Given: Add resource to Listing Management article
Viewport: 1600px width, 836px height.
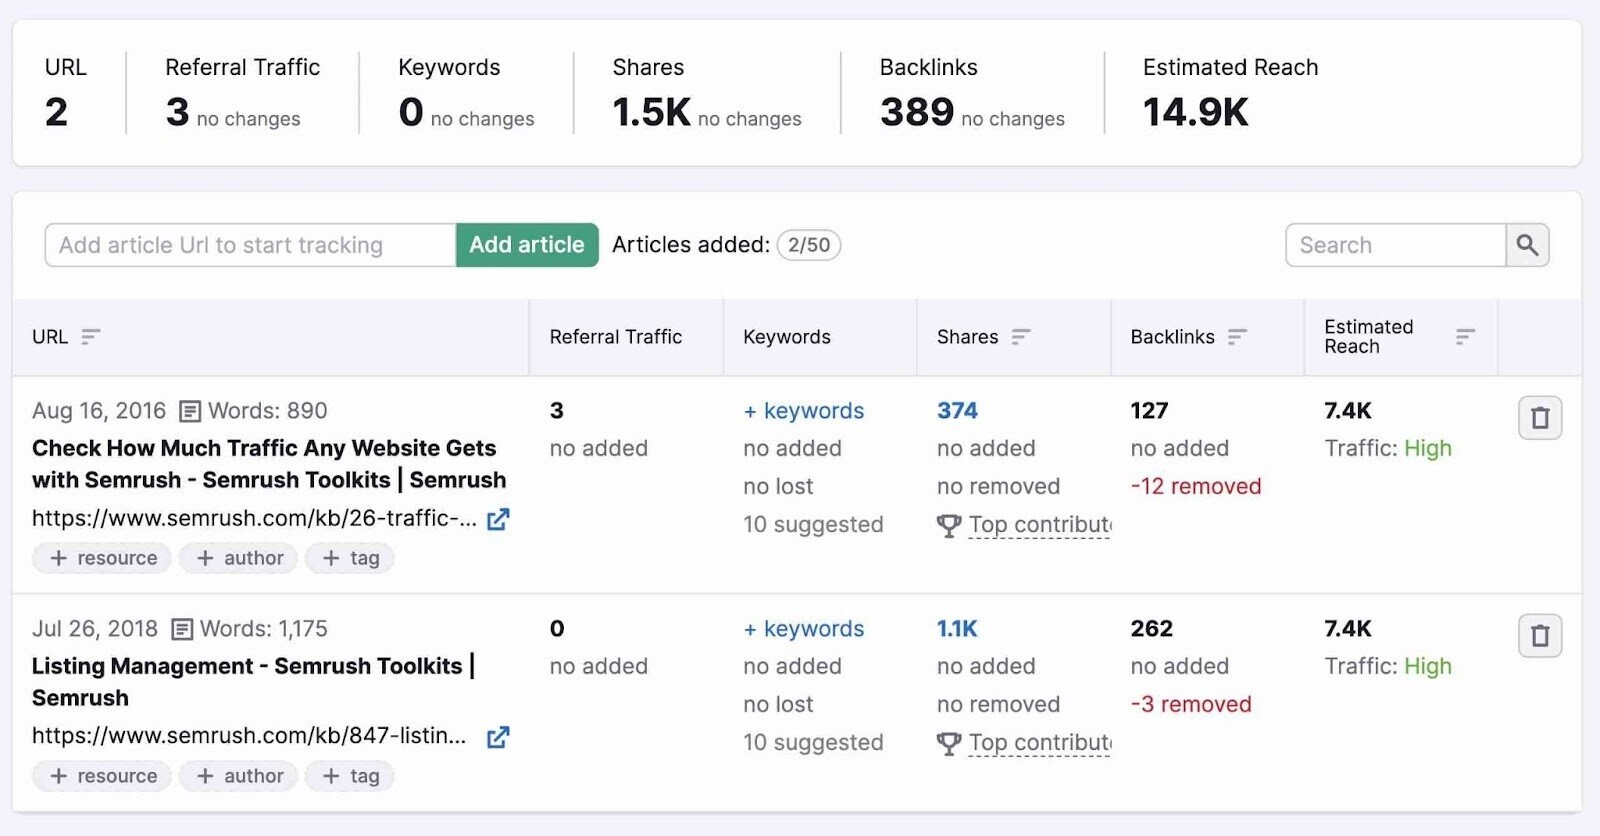Looking at the screenshot, I should click(x=102, y=776).
